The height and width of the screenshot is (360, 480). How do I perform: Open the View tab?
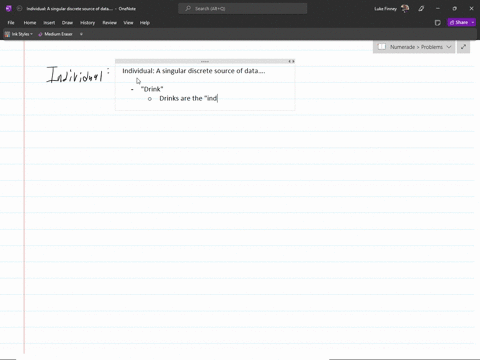coord(128,23)
